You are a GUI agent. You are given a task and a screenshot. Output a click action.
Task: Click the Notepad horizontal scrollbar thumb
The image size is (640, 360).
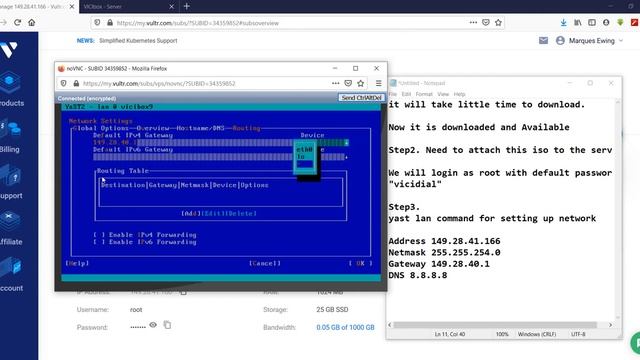[x=495, y=325]
